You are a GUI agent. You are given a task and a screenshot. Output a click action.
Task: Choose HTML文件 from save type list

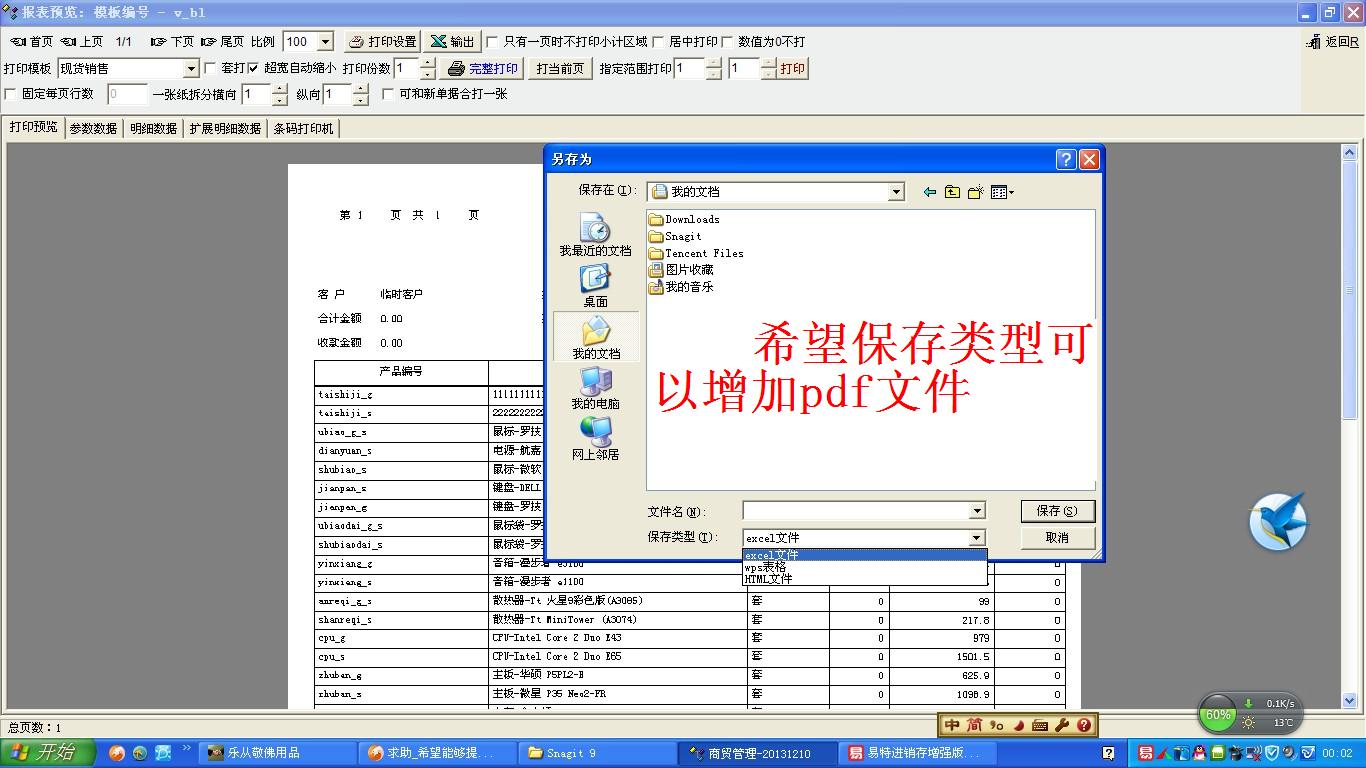point(768,579)
